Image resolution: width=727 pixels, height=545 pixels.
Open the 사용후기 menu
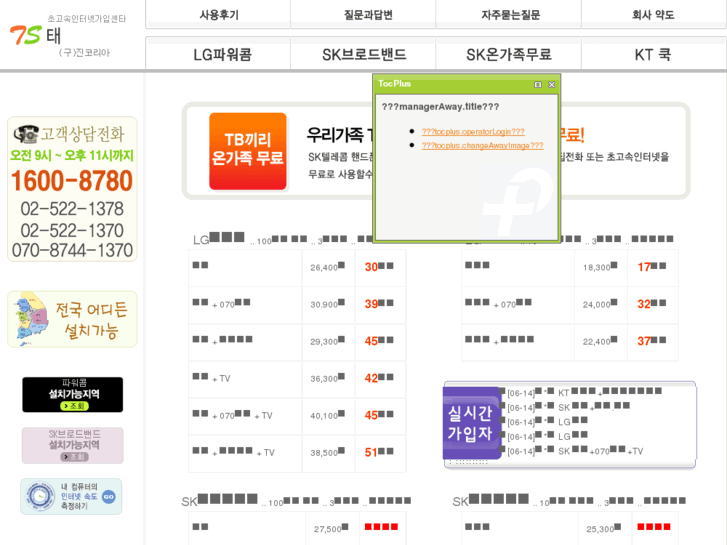(x=219, y=15)
